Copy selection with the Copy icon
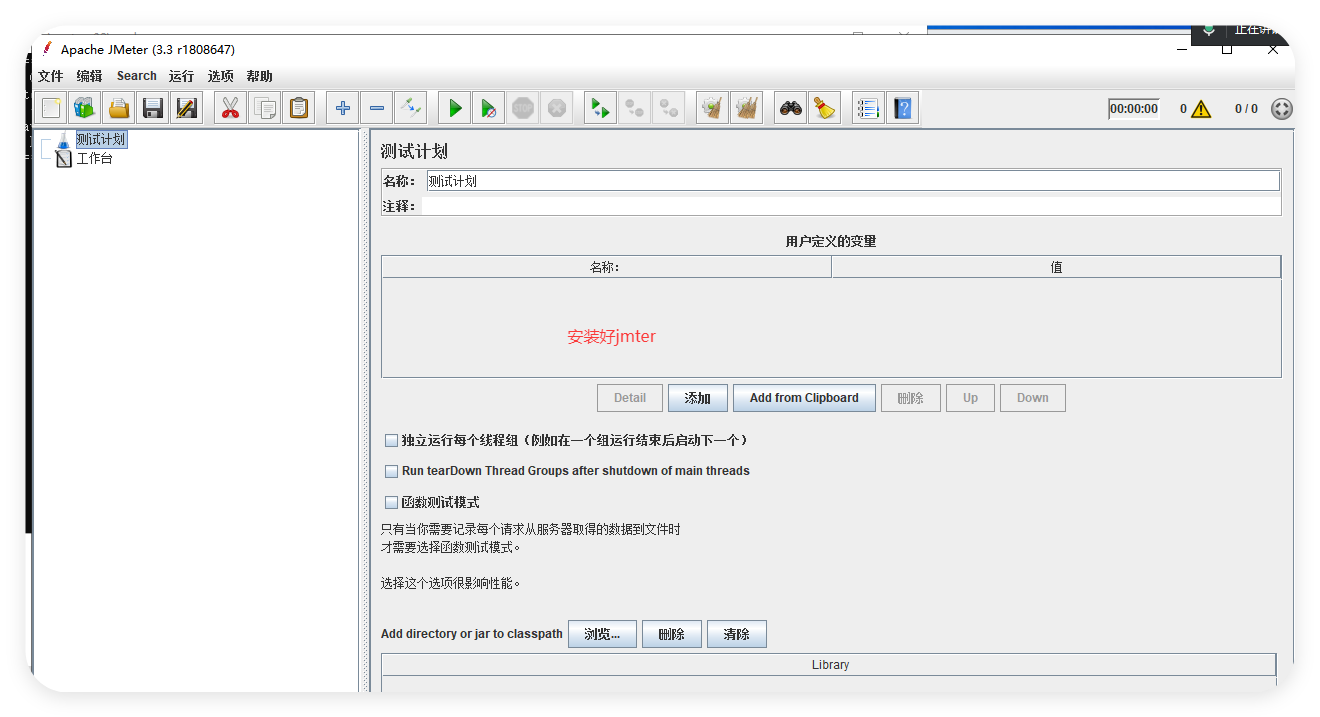Viewport: 1320px width, 717px height. (265, 108)
